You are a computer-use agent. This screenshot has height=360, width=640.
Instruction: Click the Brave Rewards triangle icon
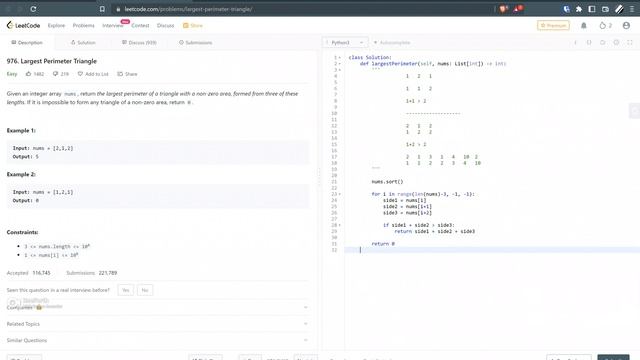518,9
